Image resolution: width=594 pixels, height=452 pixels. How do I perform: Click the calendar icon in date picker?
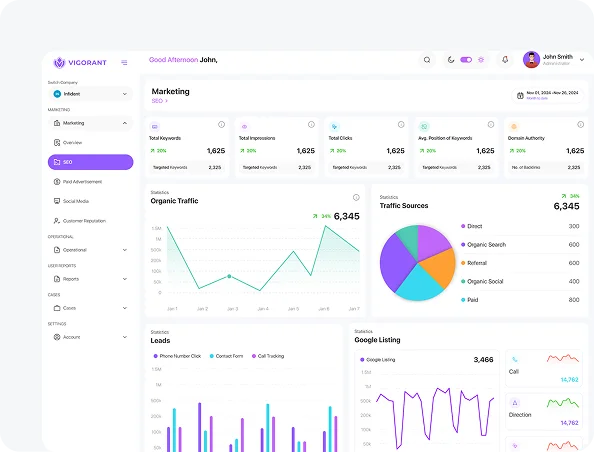(520, 95)
